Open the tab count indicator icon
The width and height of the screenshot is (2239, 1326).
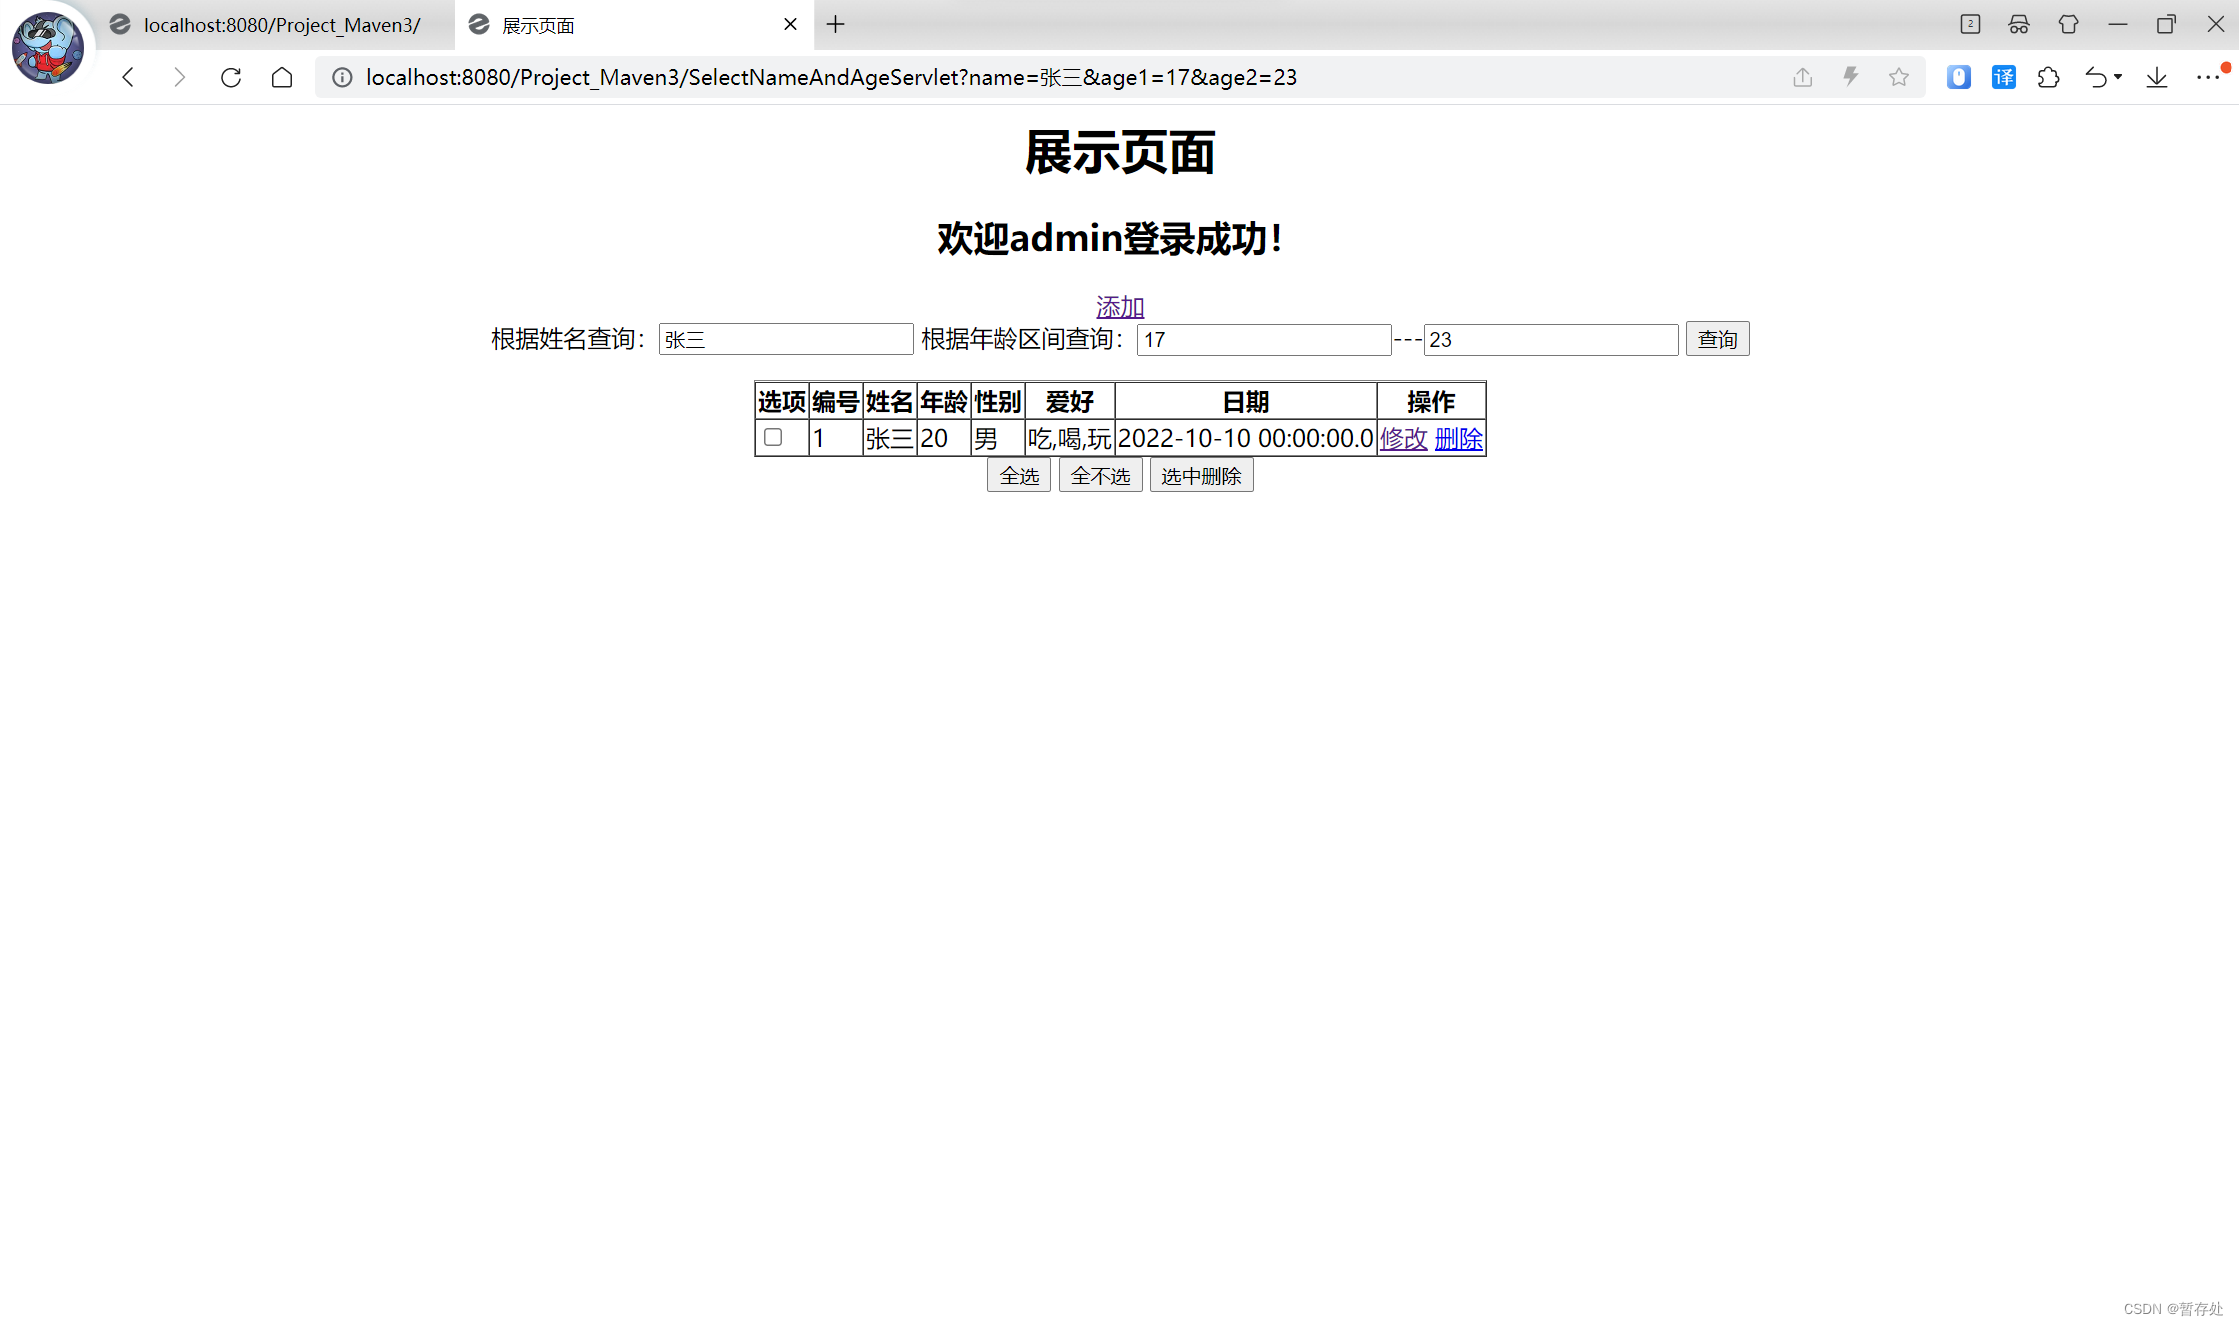pyautogui.click(x=1970, y=24)
